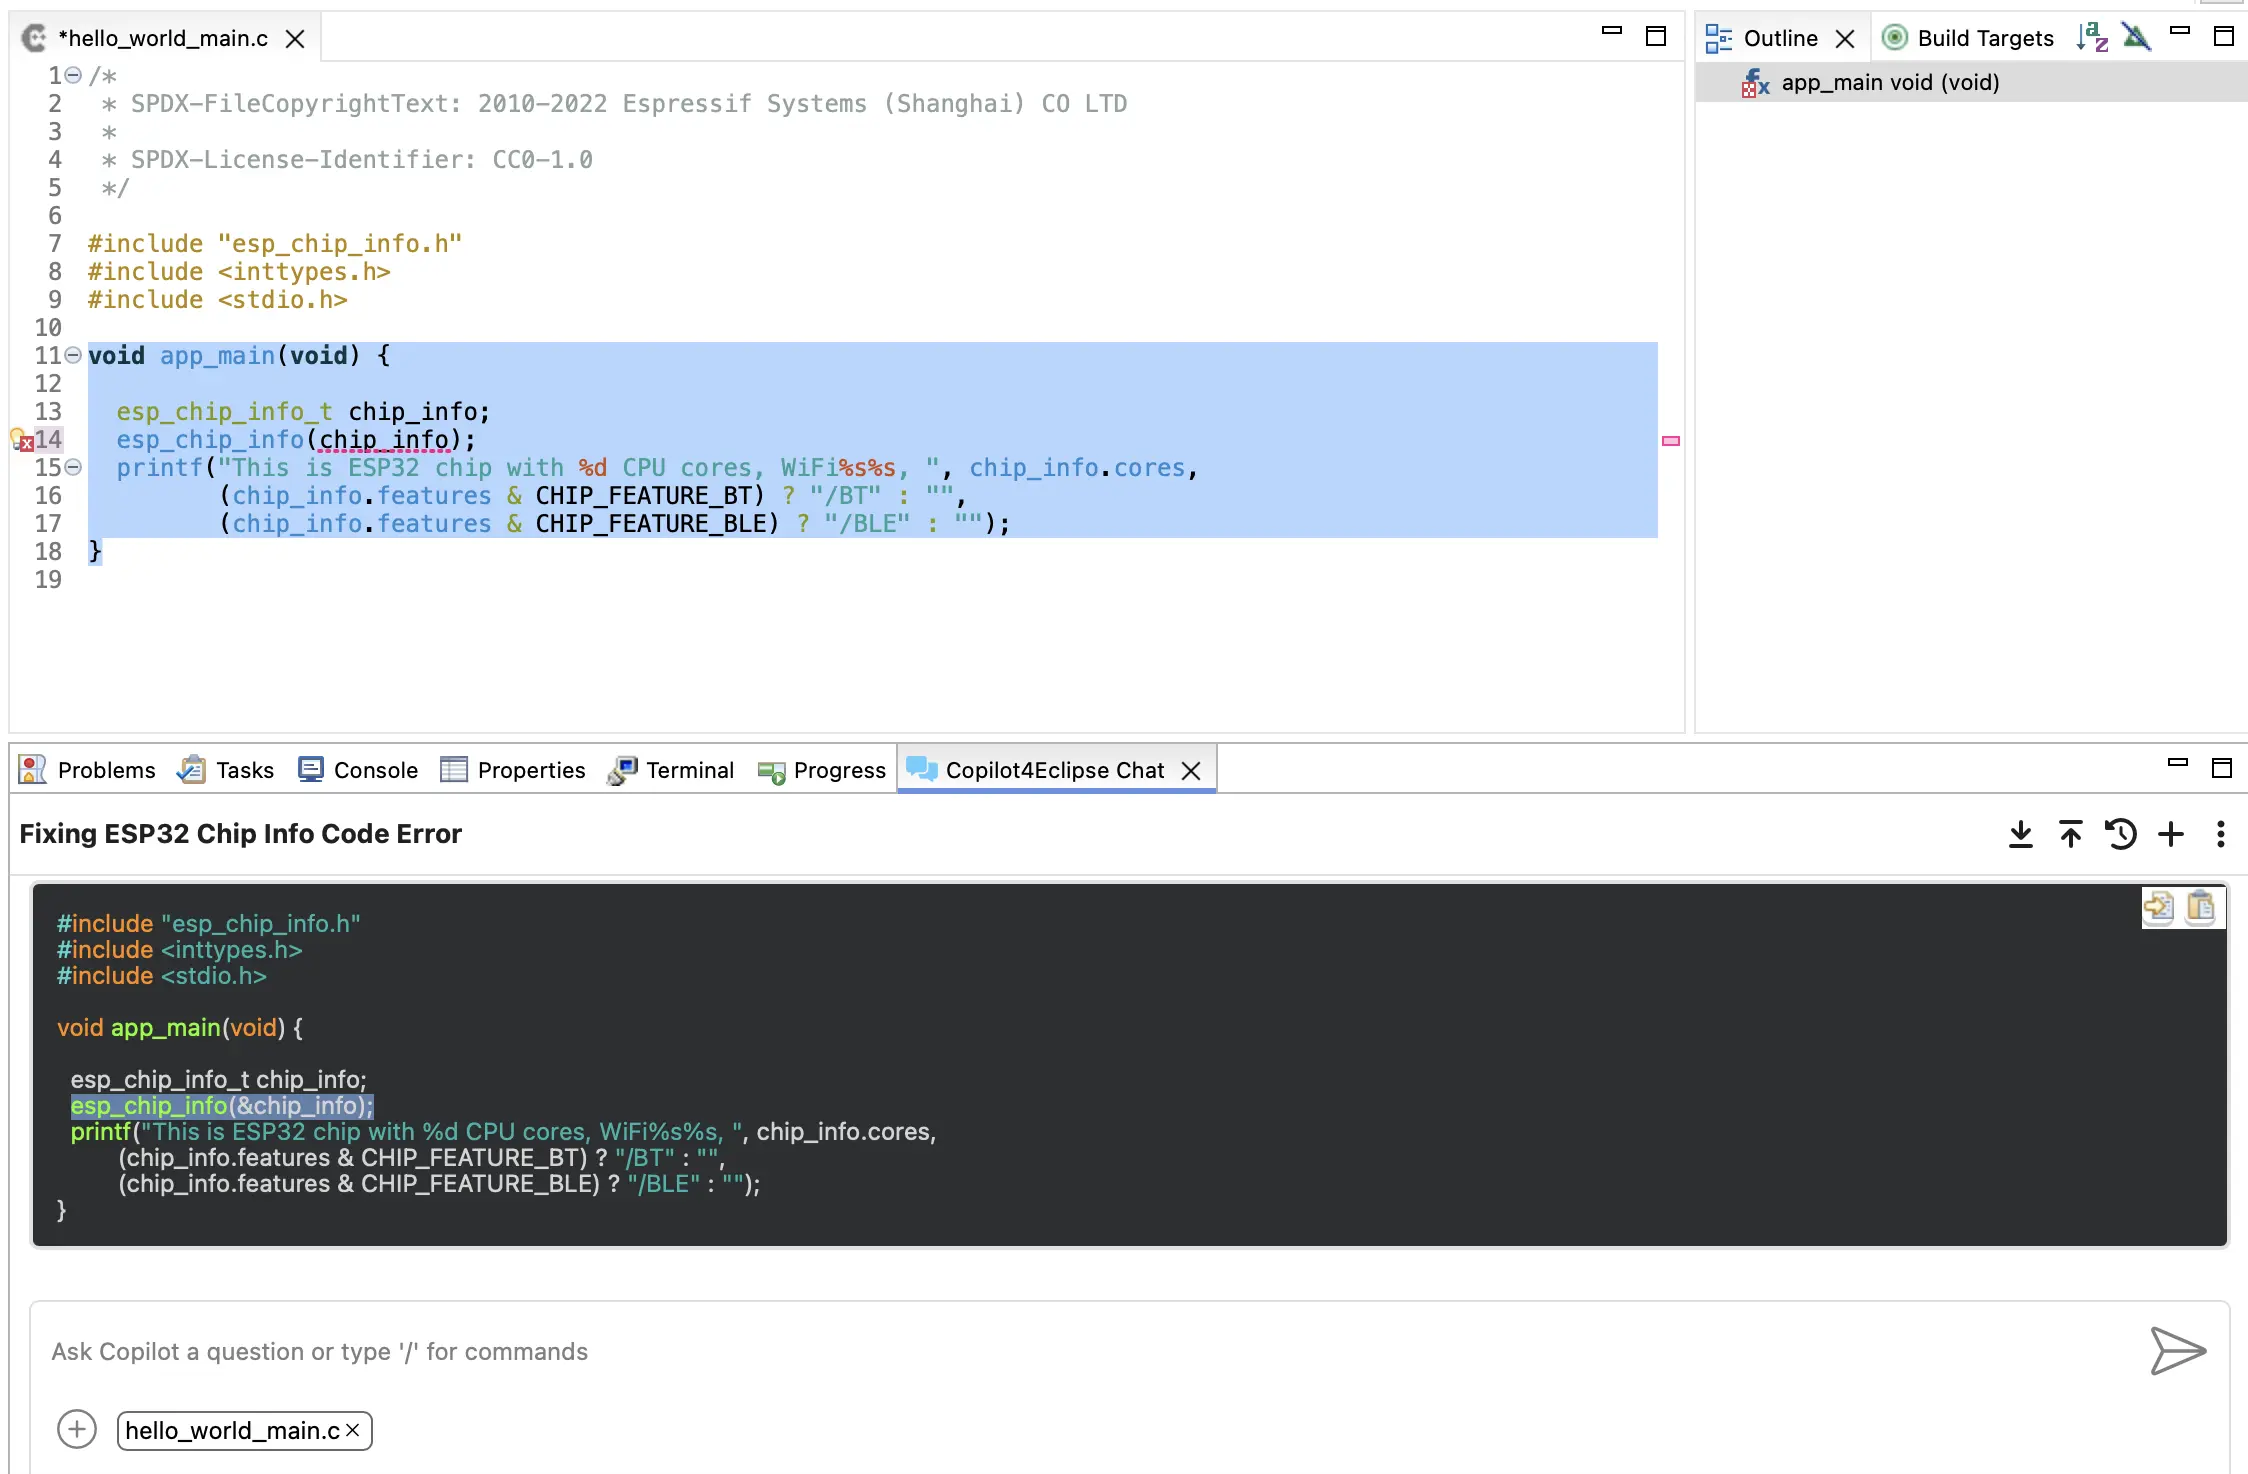
Task: Remove hello_world_main.c from chat context
Action: [x=353, y=1430]
